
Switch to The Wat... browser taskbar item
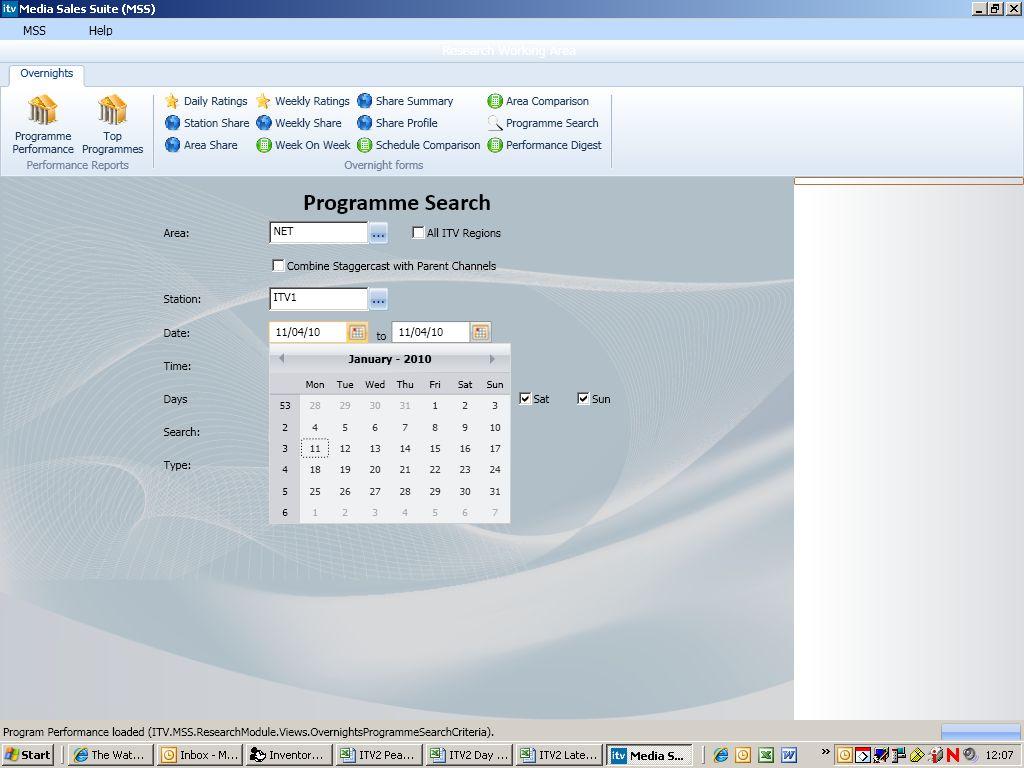(111, 755)
